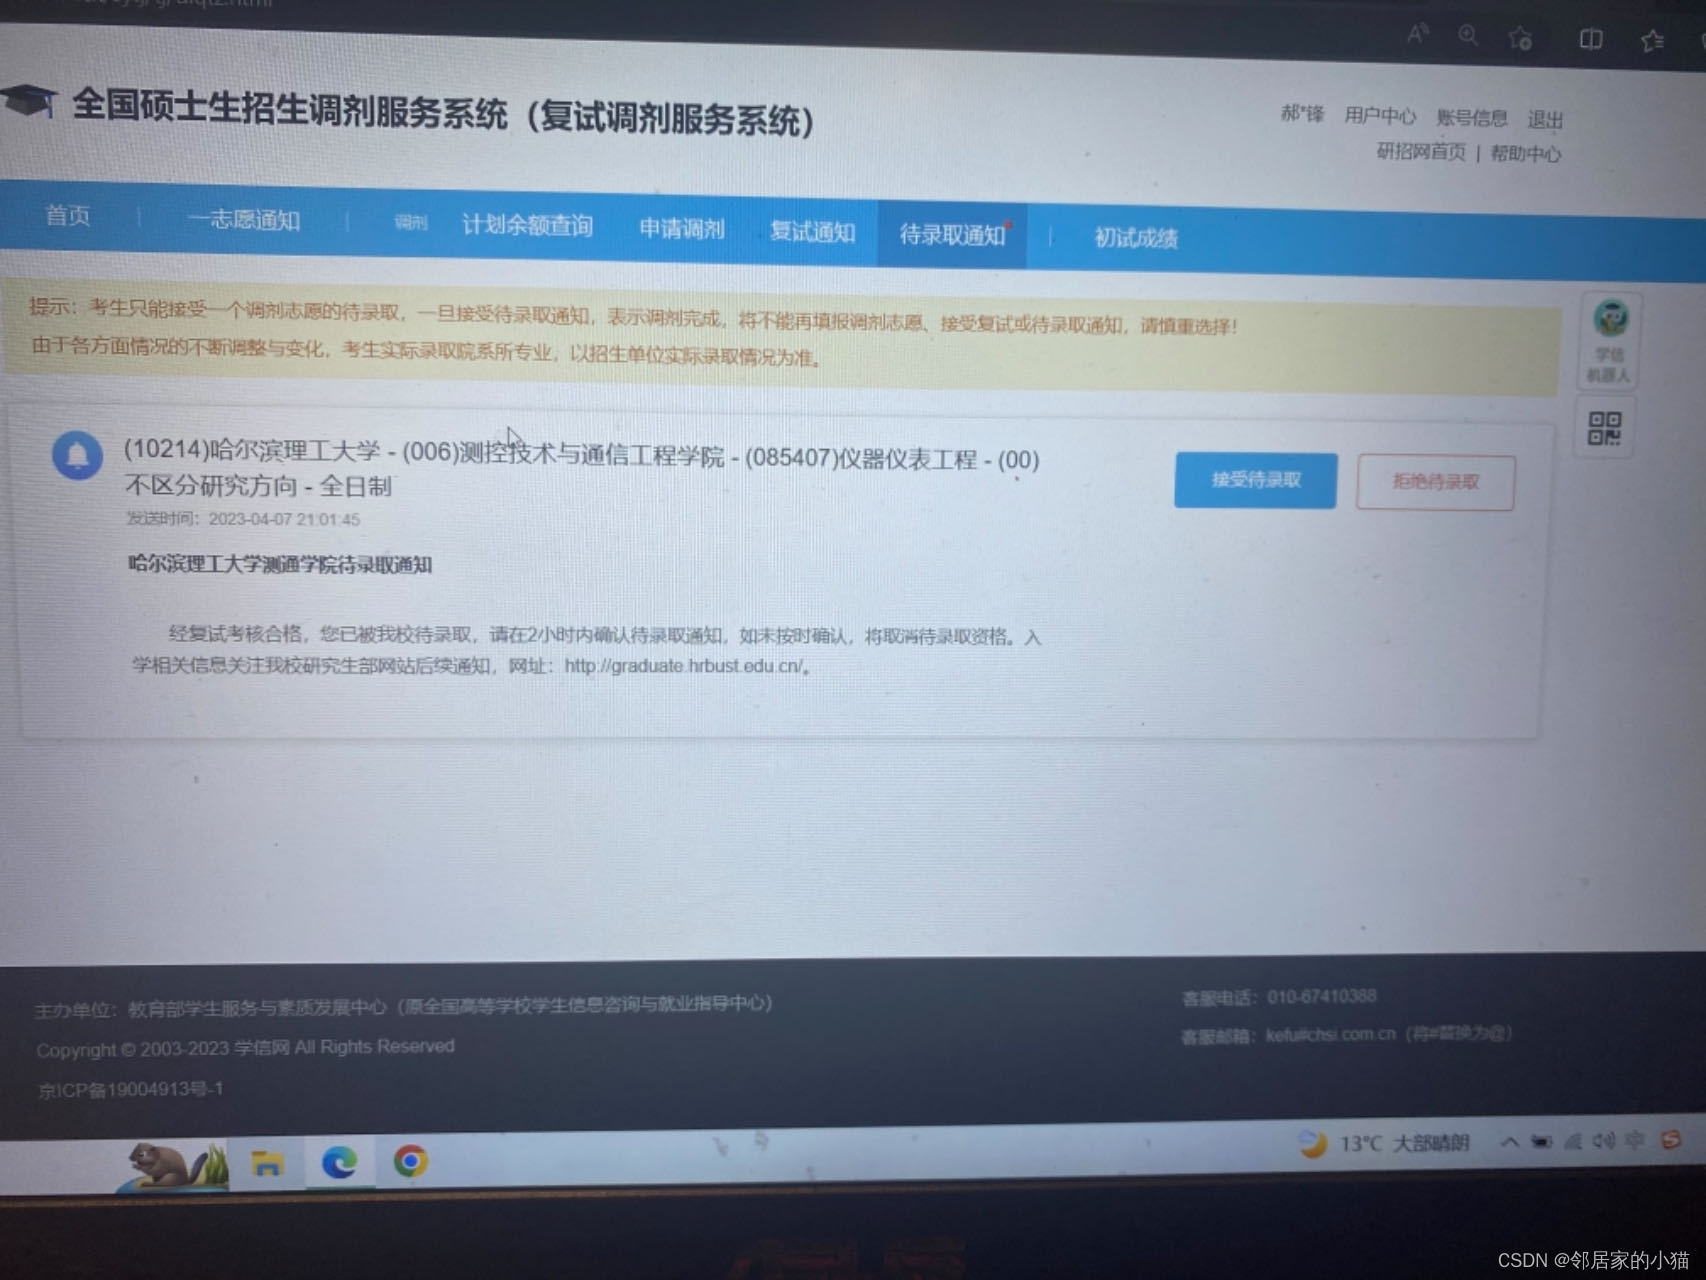1706x1280 pixels.
Task: Select the 待录取通知 tab
Action: pos(952,235)
